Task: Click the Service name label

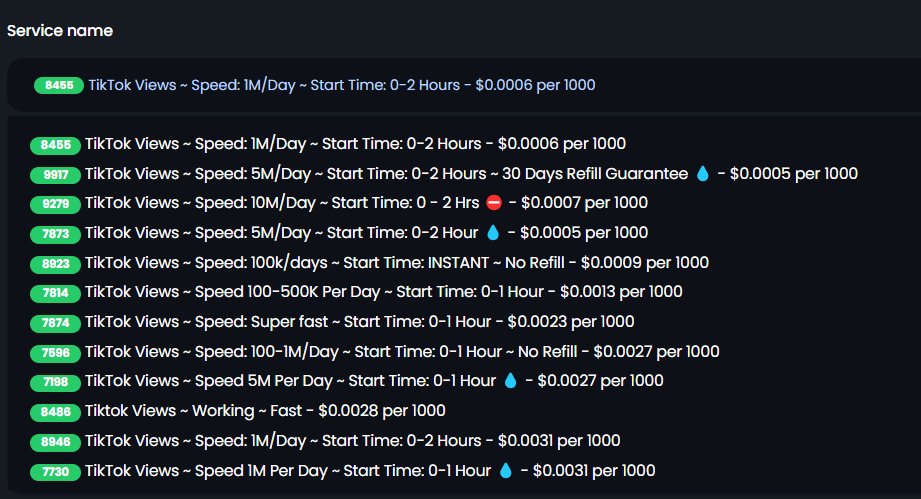Action: (60, 31)
